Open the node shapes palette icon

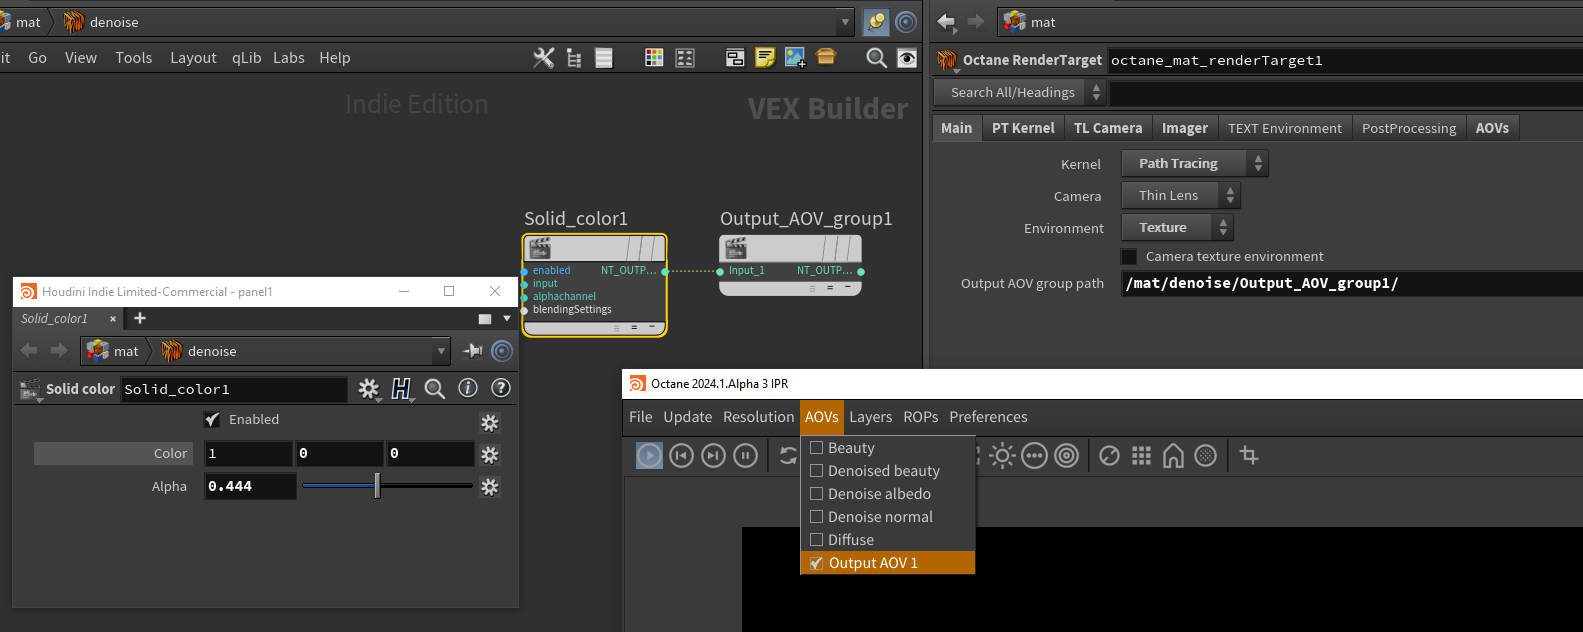point(685,58)
